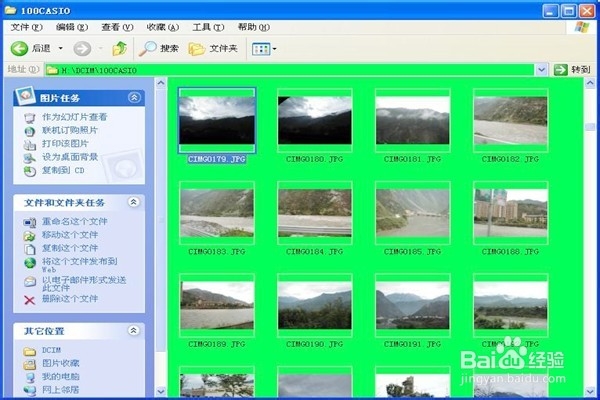Select thumbnail CIMG0189.JPG

pos(217,305)
